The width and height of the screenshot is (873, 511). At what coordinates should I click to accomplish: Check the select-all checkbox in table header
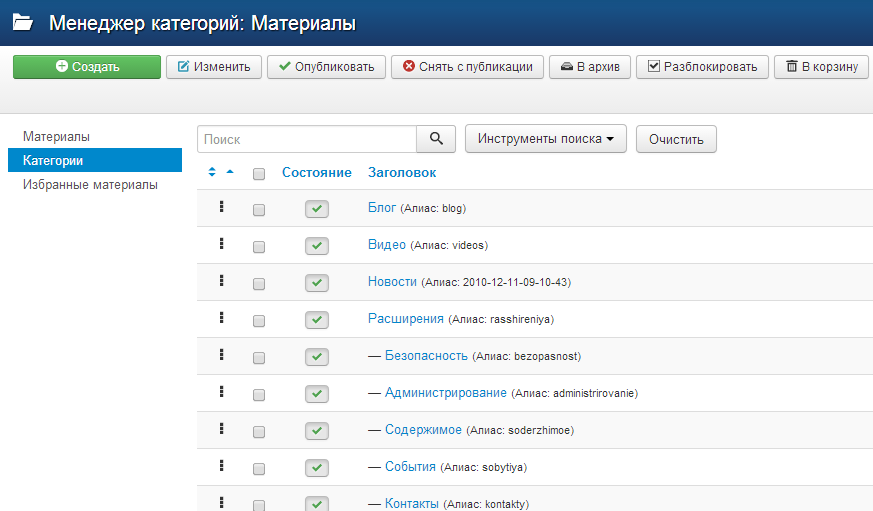pyautogui.click(x=259, y=174)
